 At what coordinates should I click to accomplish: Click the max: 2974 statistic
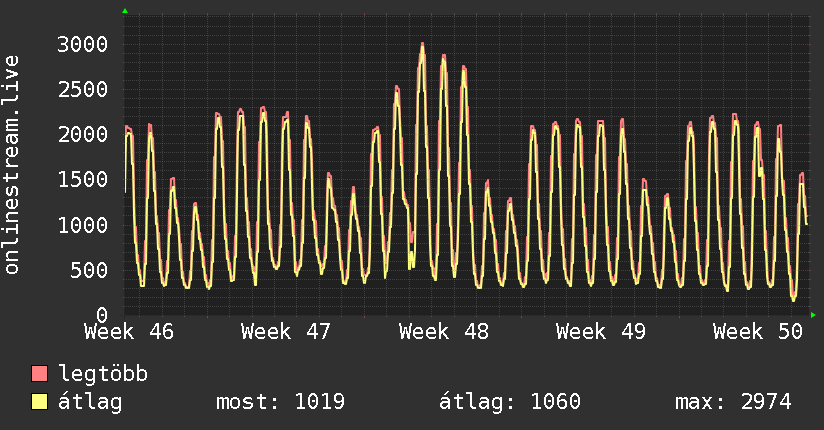733,402
